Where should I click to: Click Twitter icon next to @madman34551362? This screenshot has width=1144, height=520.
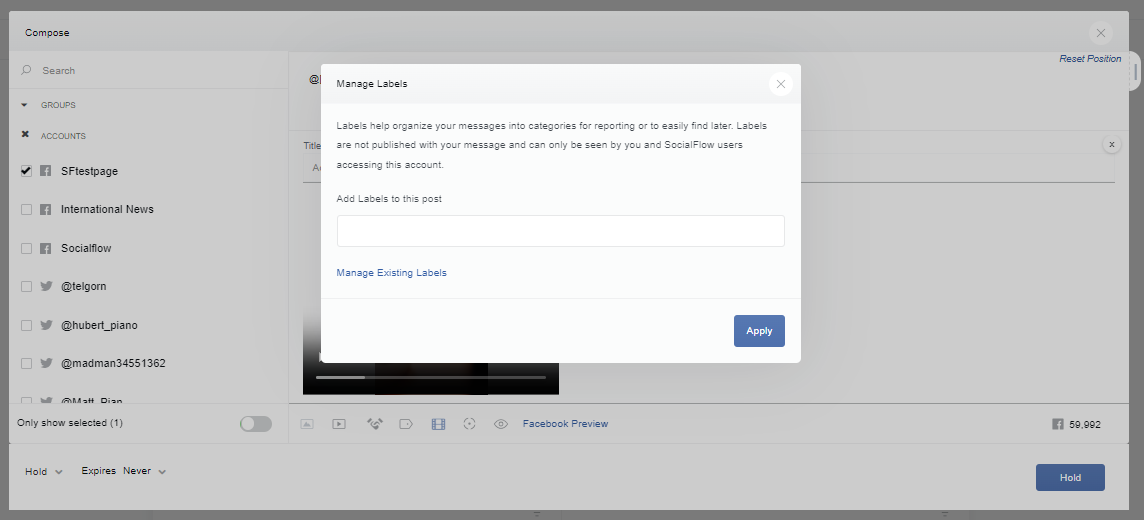coord(46,362)
